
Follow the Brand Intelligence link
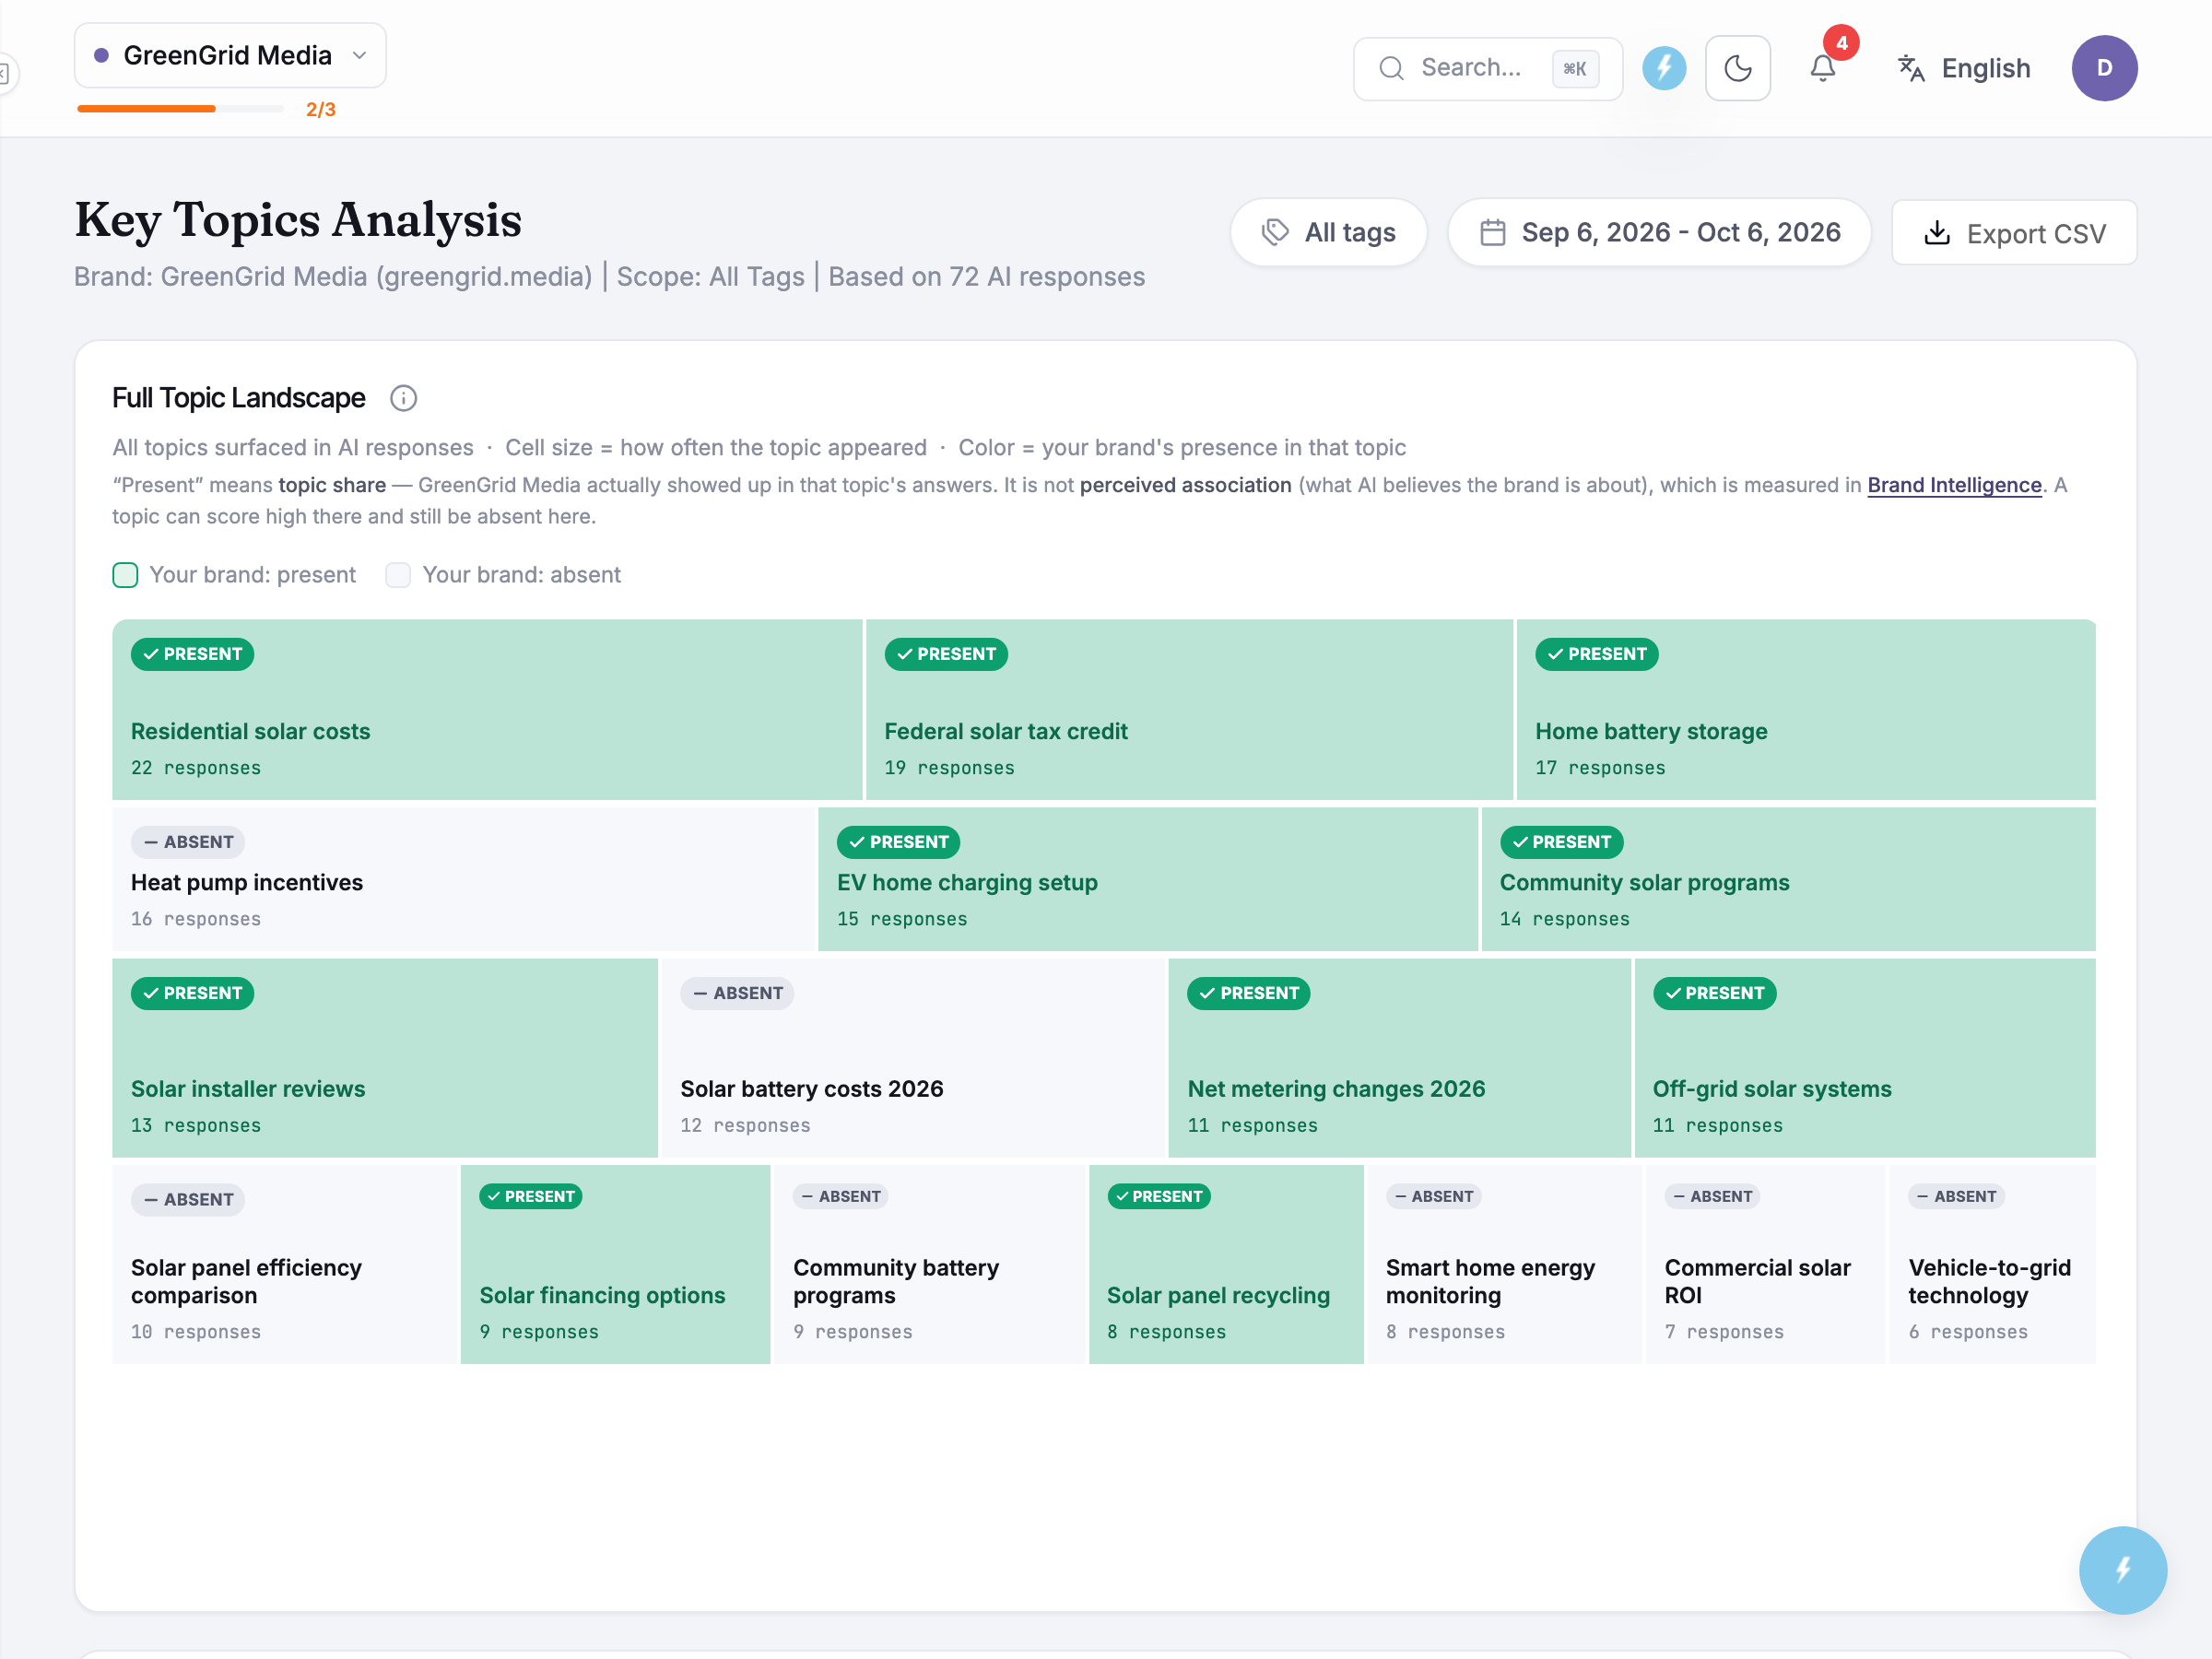point(1954,485)
